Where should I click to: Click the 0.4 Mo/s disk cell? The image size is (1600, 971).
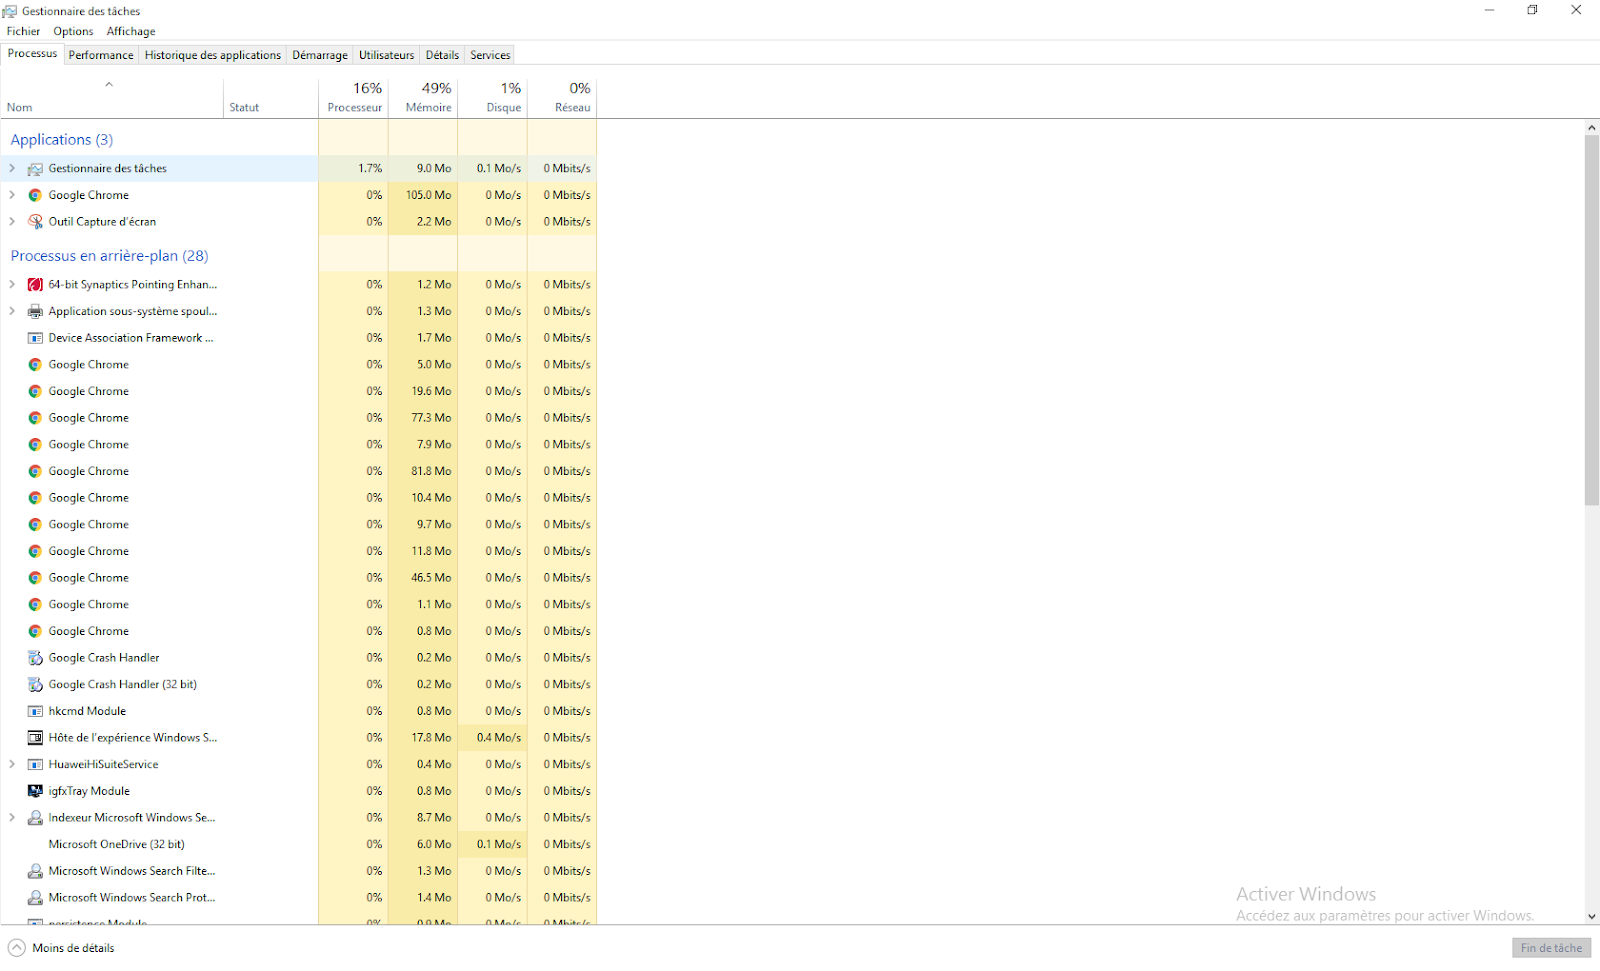coord(493,737)
